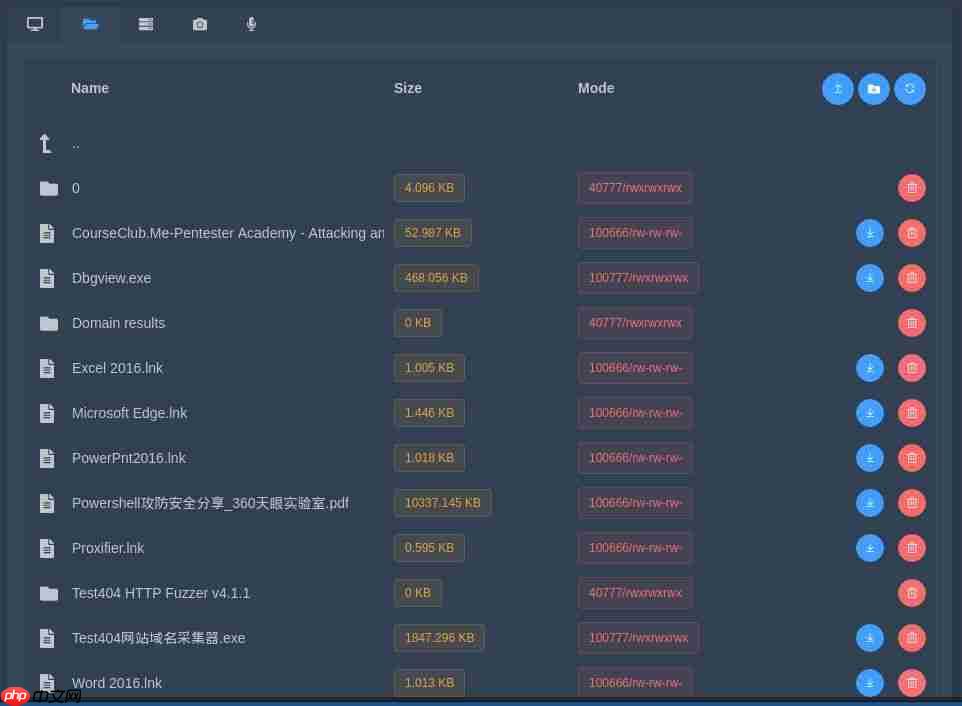
Task: Upload a file to current directory
Action: [x=838, y=89]
